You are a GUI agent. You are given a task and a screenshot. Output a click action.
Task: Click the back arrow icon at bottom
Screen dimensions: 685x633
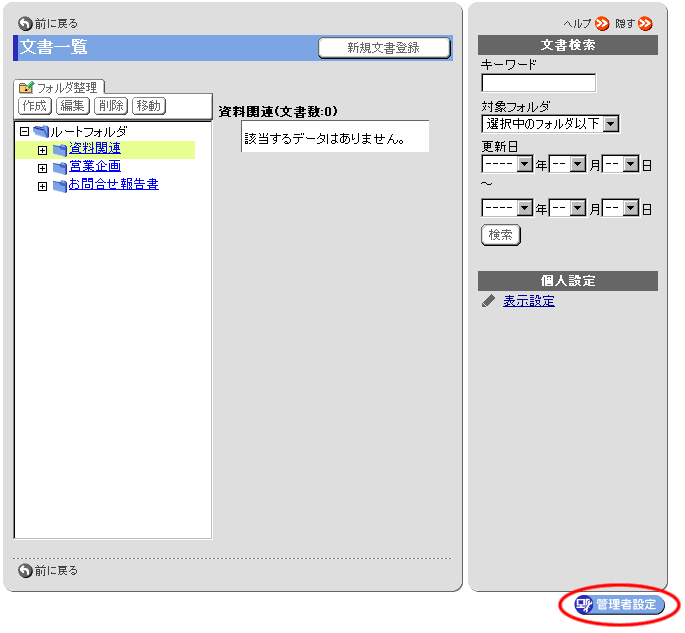point(25,571)
